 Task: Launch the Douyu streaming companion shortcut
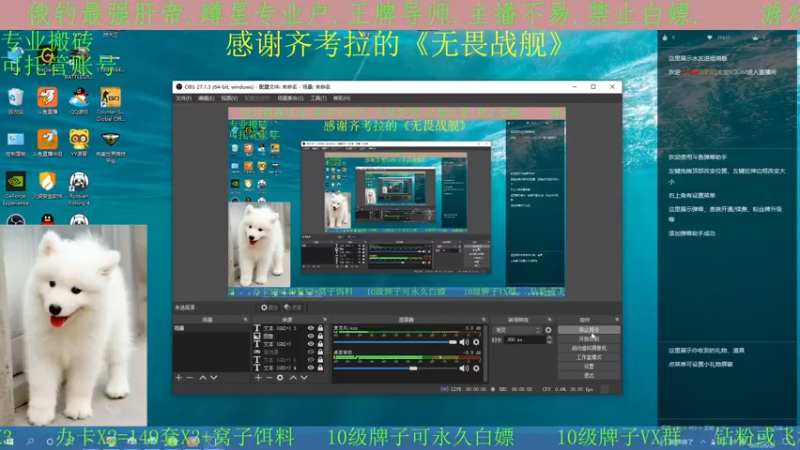click(x=47, y=143)
